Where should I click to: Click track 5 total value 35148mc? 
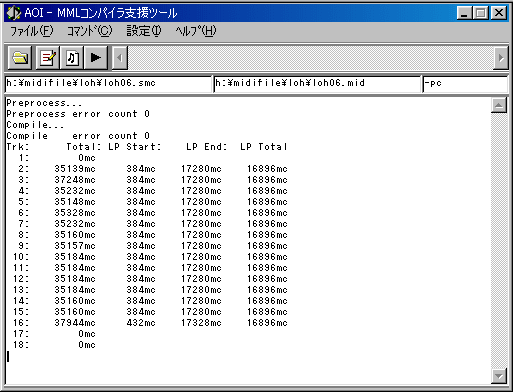point(75,202)
